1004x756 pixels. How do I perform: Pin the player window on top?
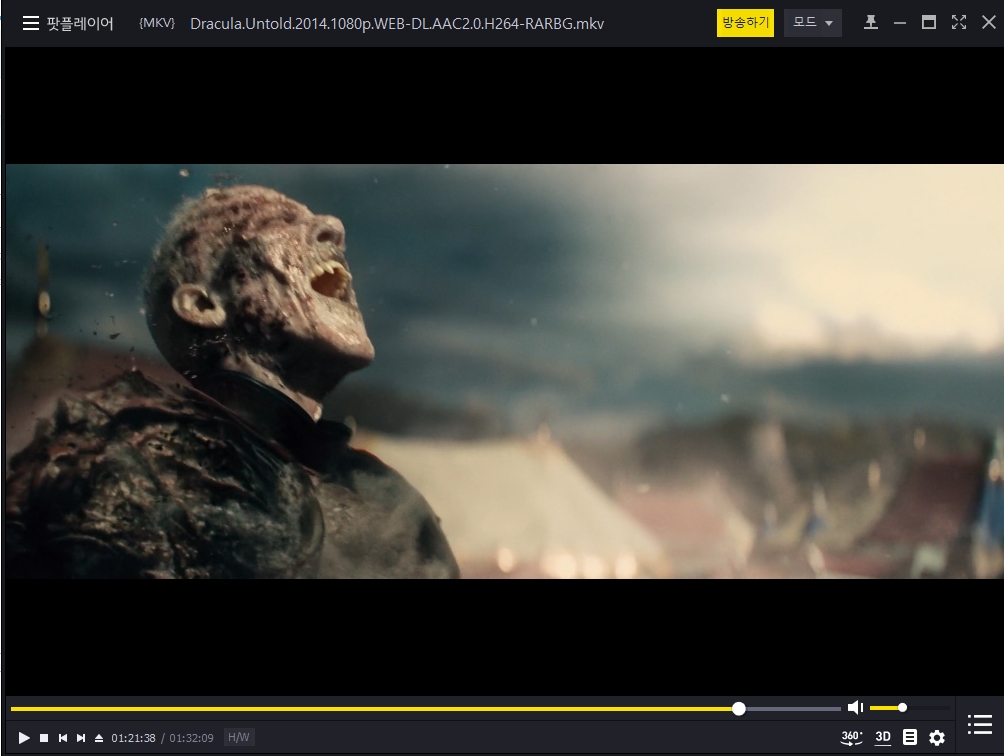tap(870, 23)
